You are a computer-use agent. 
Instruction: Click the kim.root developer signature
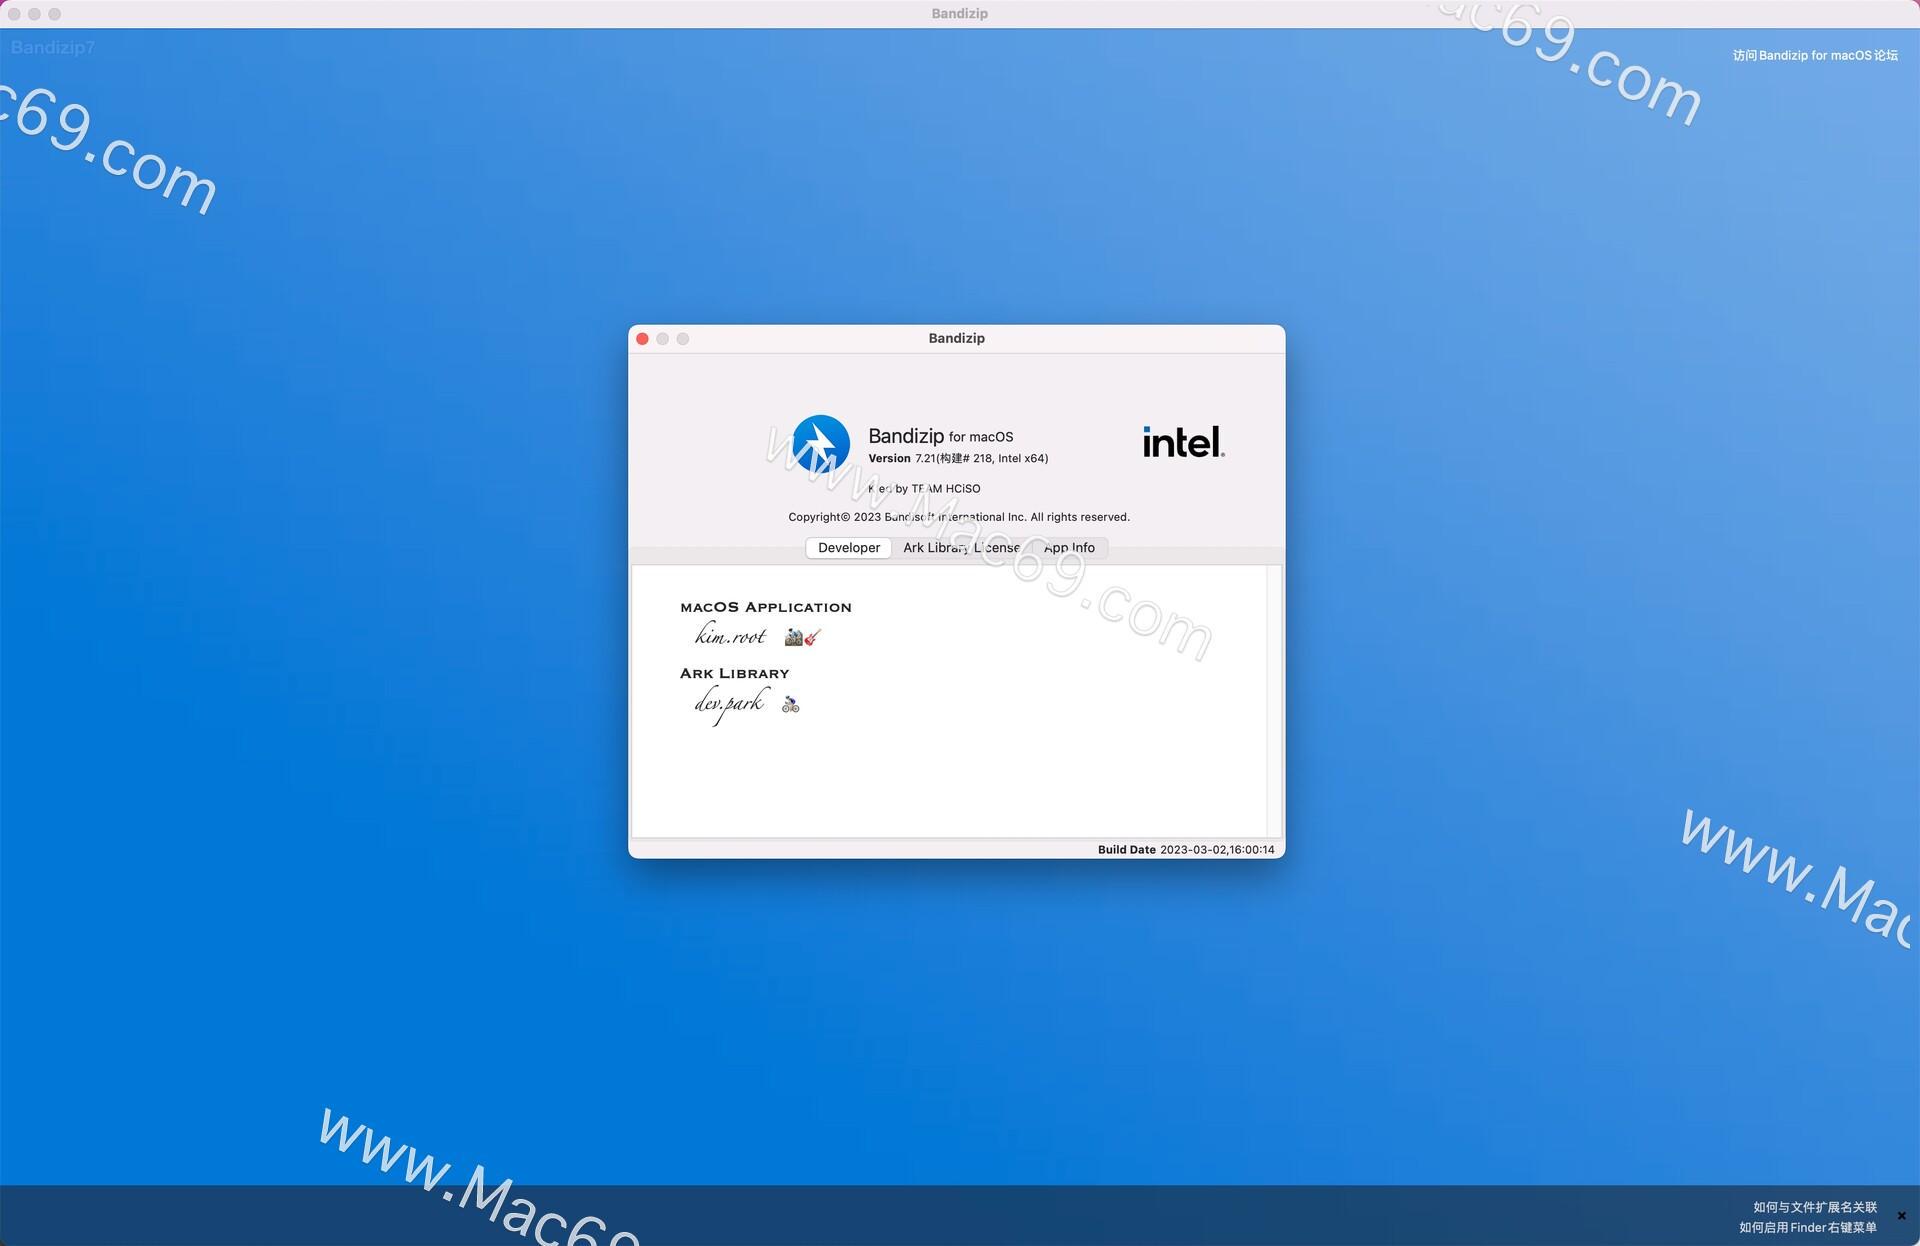pos(731,635)
